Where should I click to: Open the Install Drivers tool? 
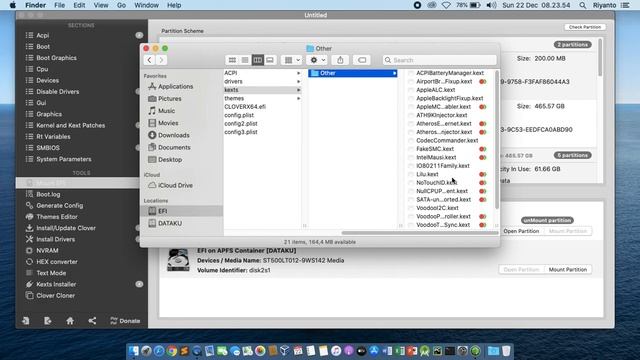(56, 239)
